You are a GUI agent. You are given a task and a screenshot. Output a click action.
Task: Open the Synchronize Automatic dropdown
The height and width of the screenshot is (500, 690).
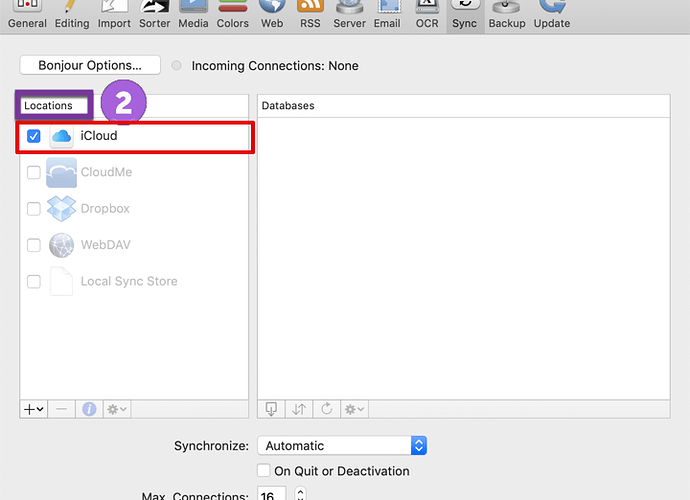342,445
